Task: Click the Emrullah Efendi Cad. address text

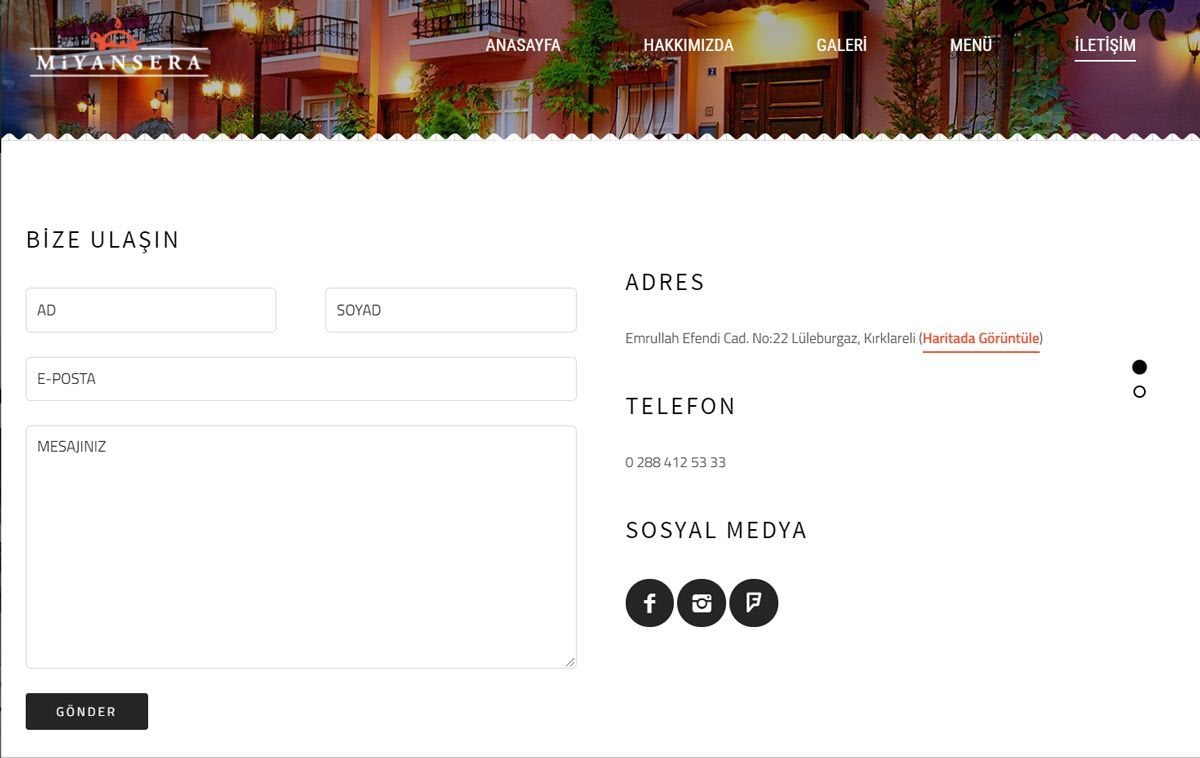Action: tap(770, 338)
